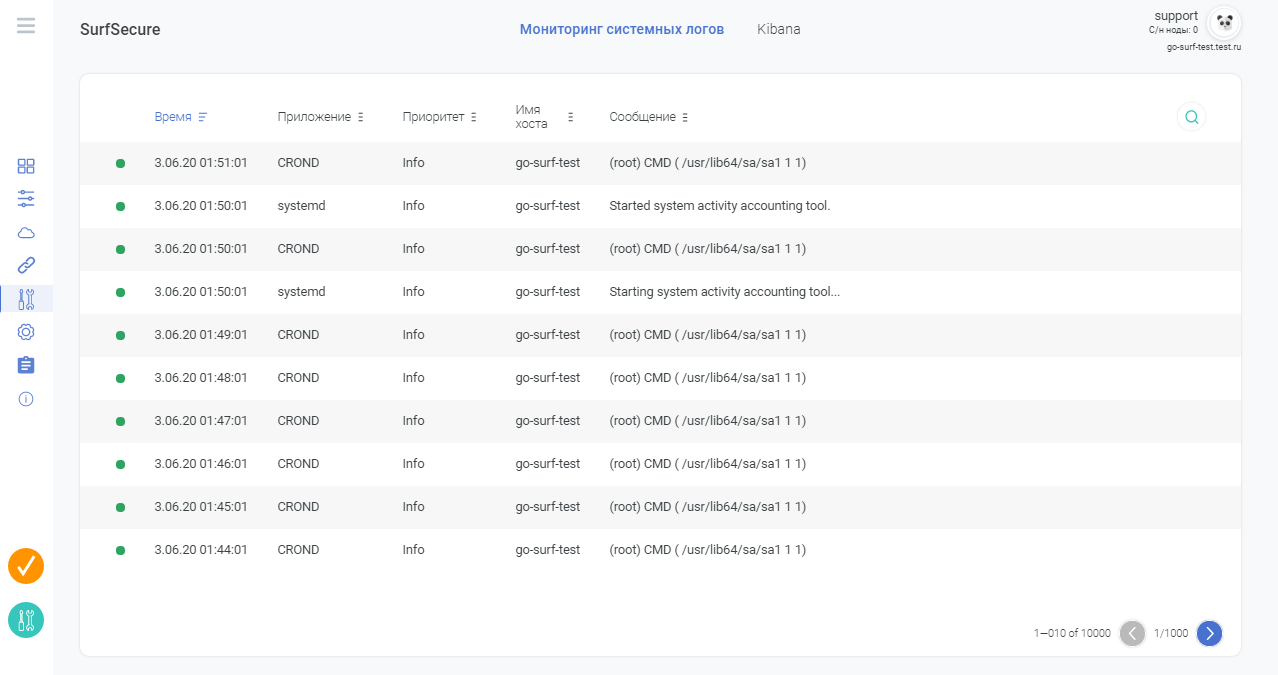Image resolution: width=1278 pixels, height=675 pixels.
Task: Open the hamburger menu in top-left
Action: 26,26
